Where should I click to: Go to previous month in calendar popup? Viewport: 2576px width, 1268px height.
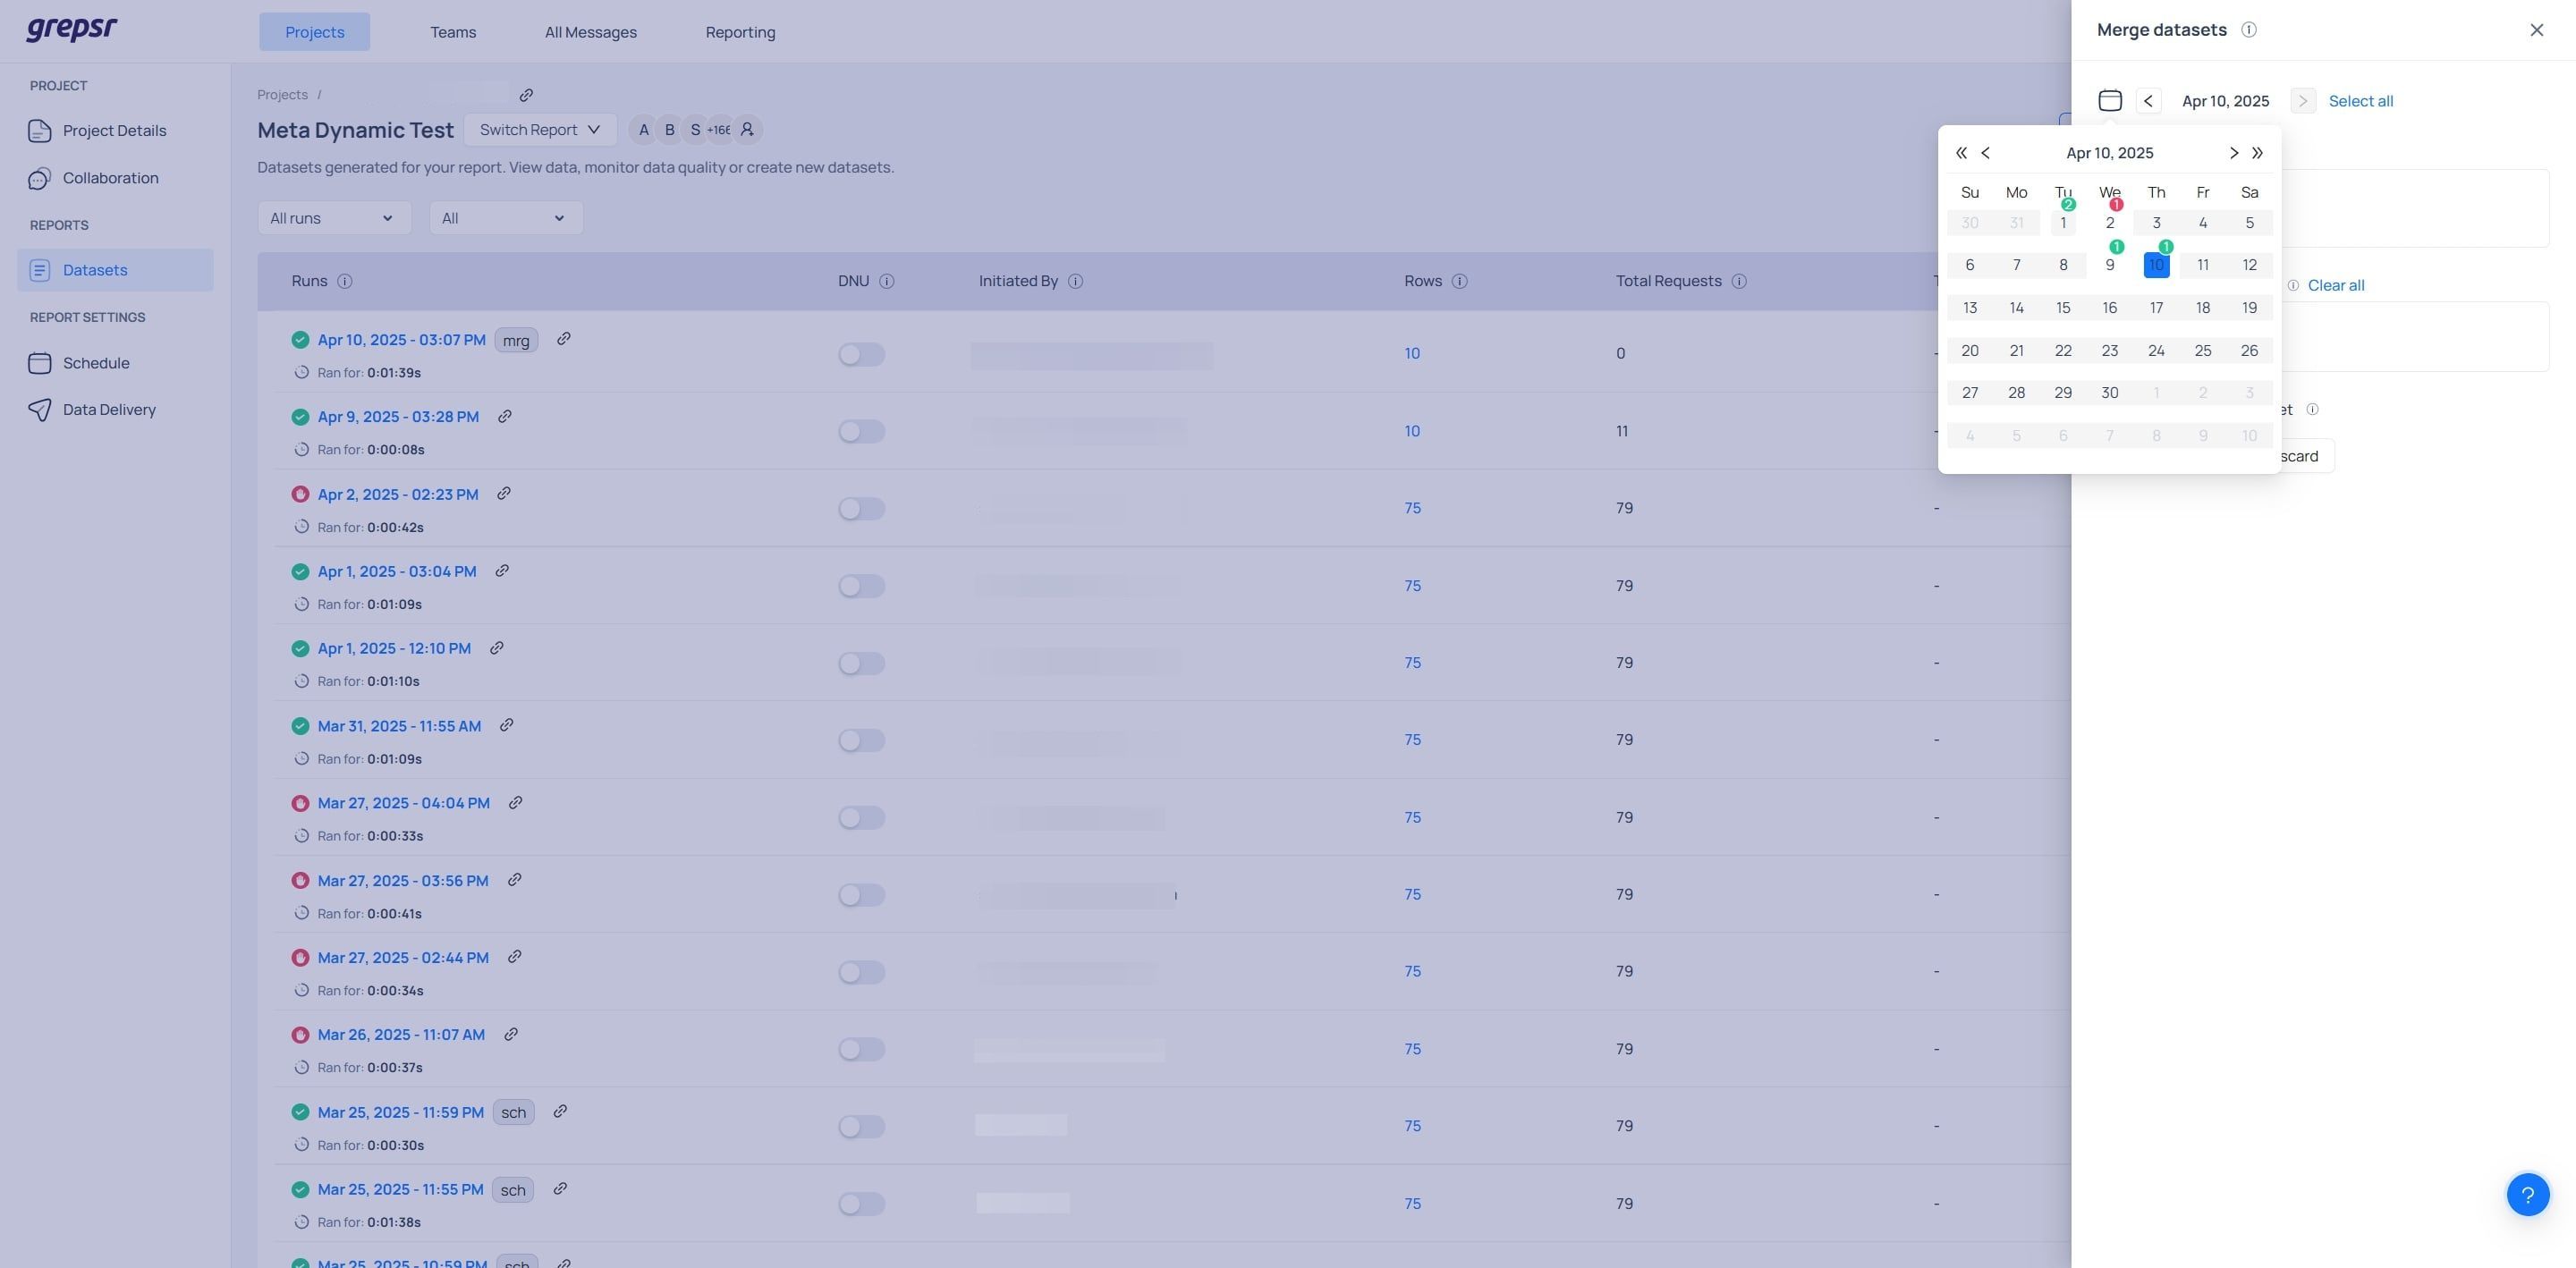pos(1986,153)
